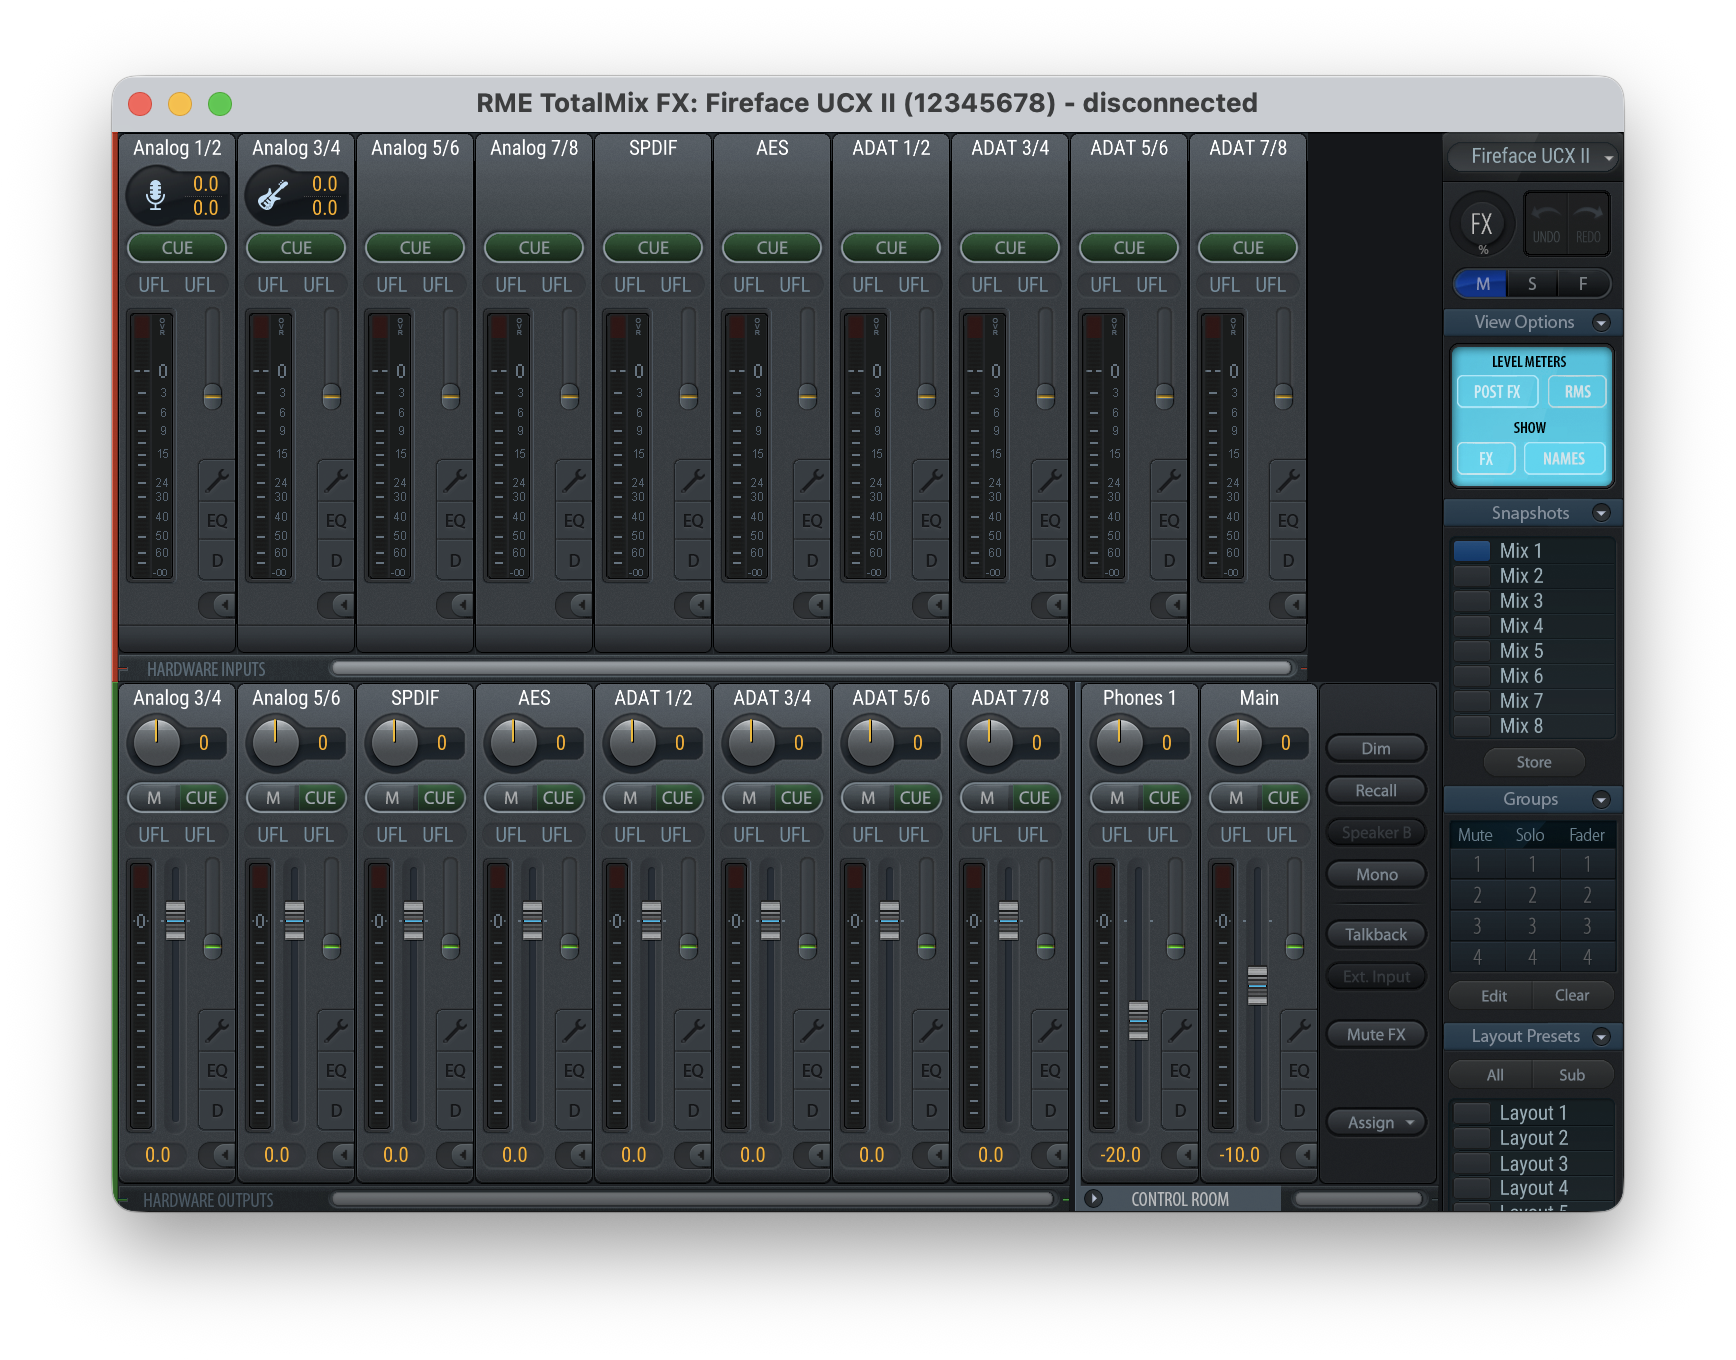Screen dimensions: 1736x1360
Task: Mute the Phones 1 output channel
Action: (x=1117, y=798)
